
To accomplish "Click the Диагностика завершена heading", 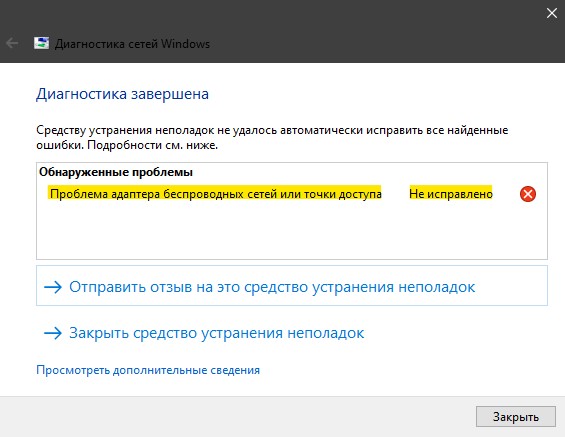I will point(123,94).
